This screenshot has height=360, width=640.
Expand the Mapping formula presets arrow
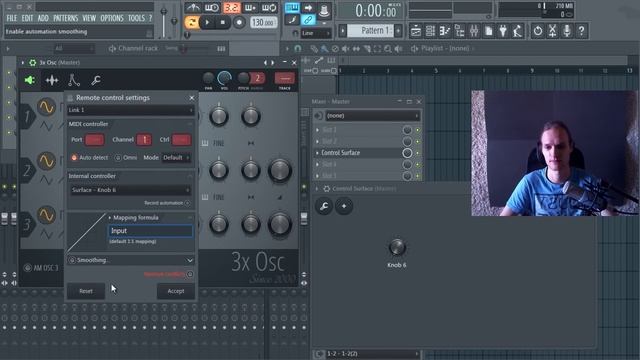pos(109,218)
